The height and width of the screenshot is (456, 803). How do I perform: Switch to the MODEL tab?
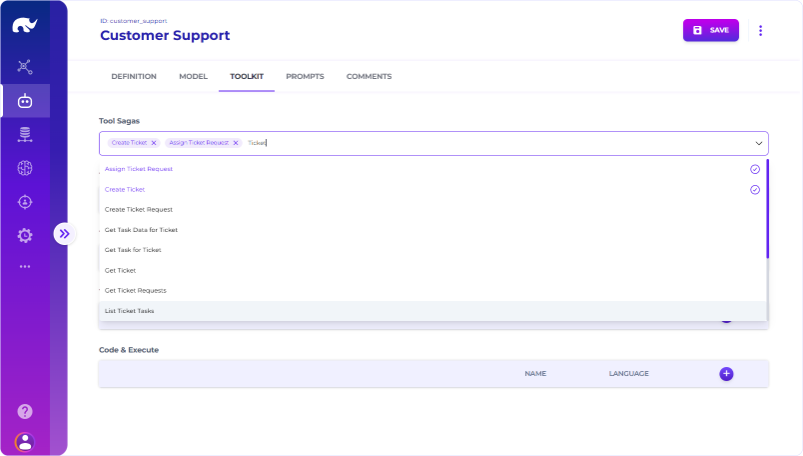[x=193, y=76]
